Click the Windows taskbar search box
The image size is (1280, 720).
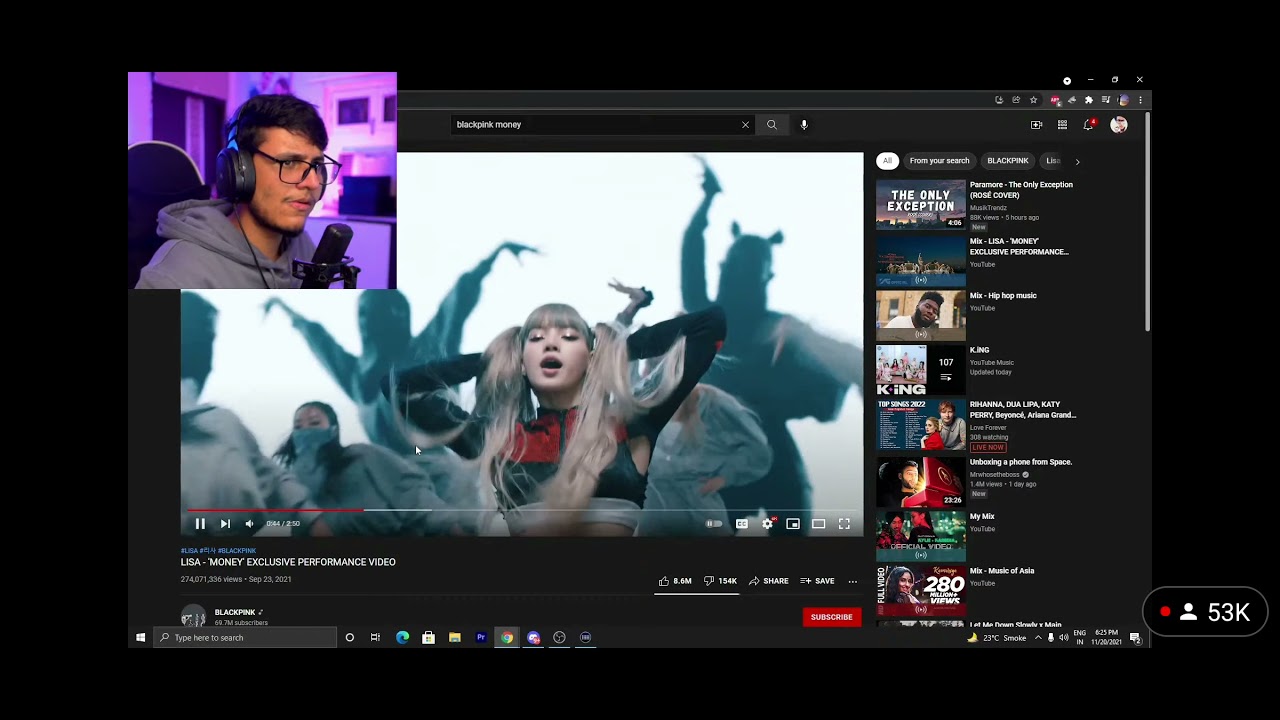[246, 637]
